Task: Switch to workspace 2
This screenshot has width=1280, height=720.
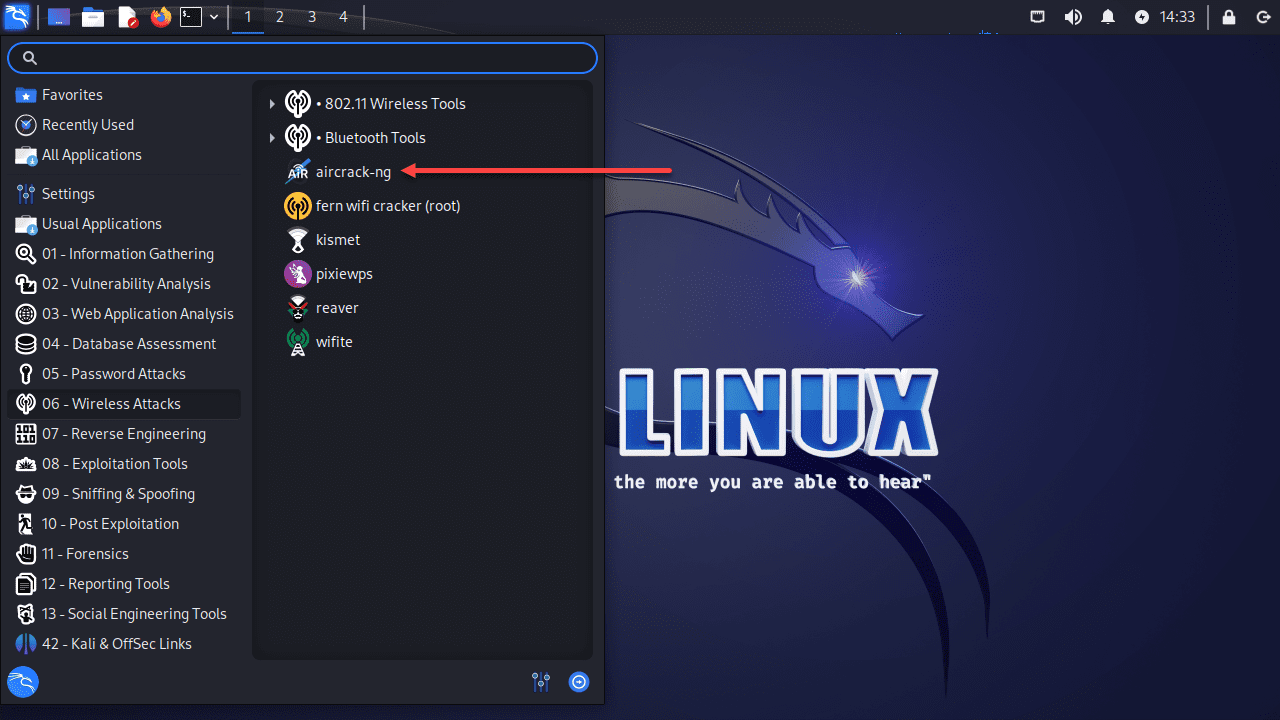Action: [x=280, y=17]
